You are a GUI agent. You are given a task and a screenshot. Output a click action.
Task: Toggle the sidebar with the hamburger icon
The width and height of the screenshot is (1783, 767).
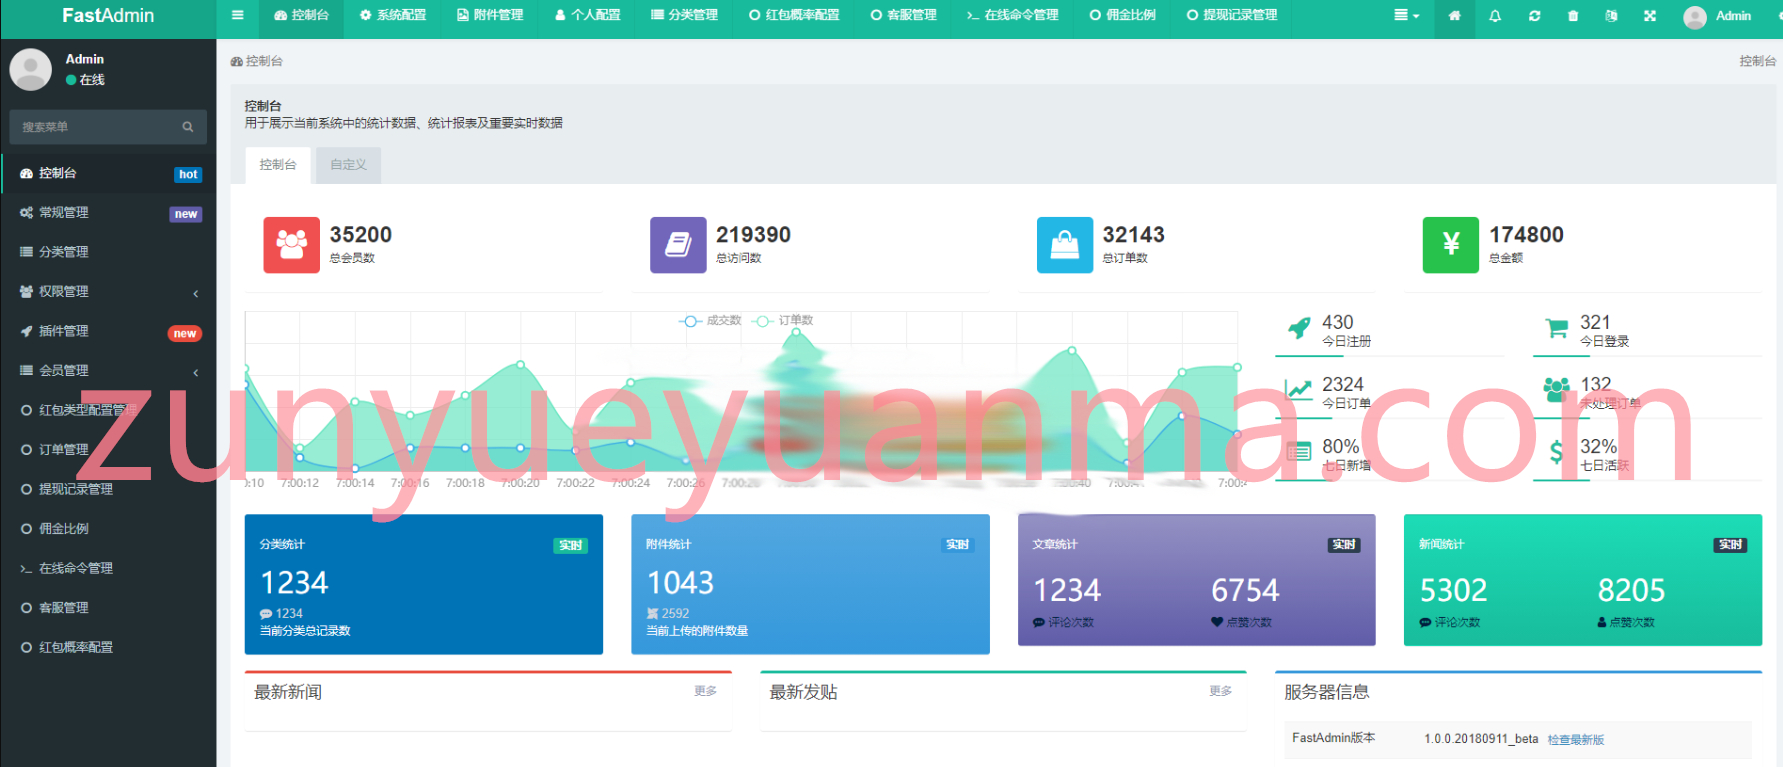coord(237,15)
